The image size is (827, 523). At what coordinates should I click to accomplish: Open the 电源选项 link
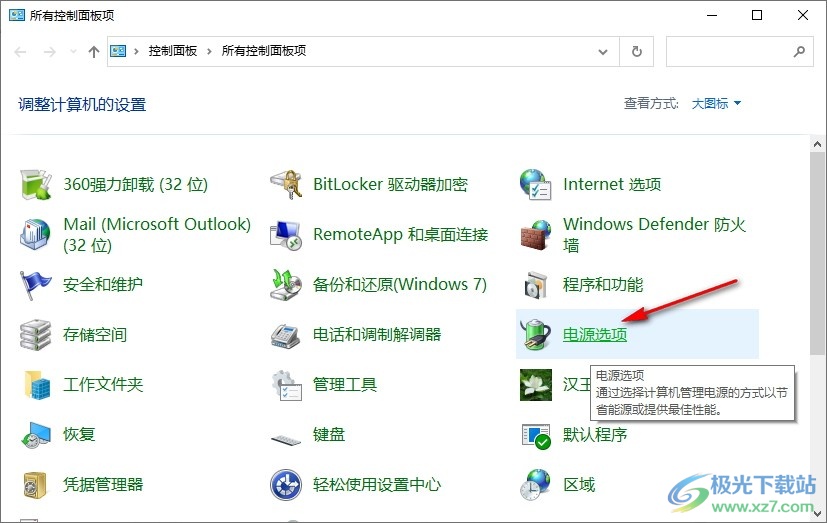click(595, 334)
